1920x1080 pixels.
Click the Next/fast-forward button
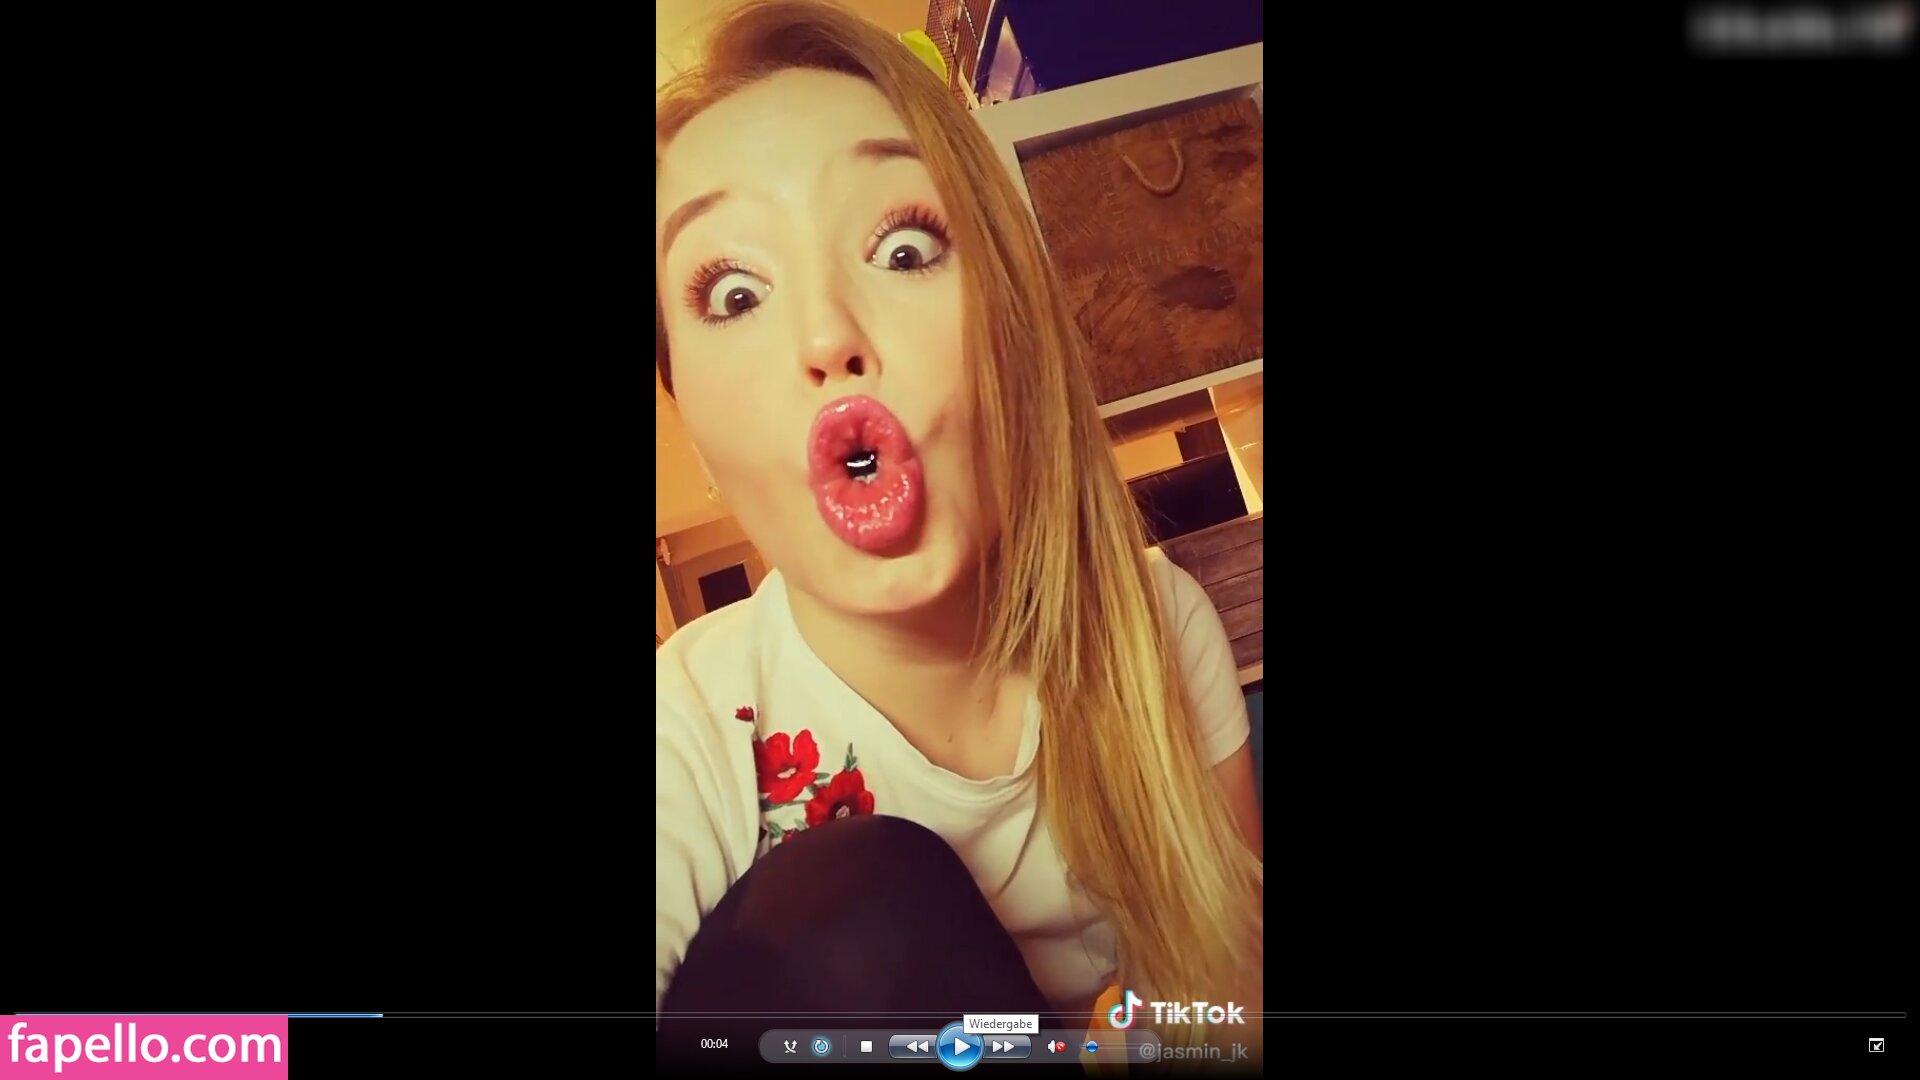1004,1046
